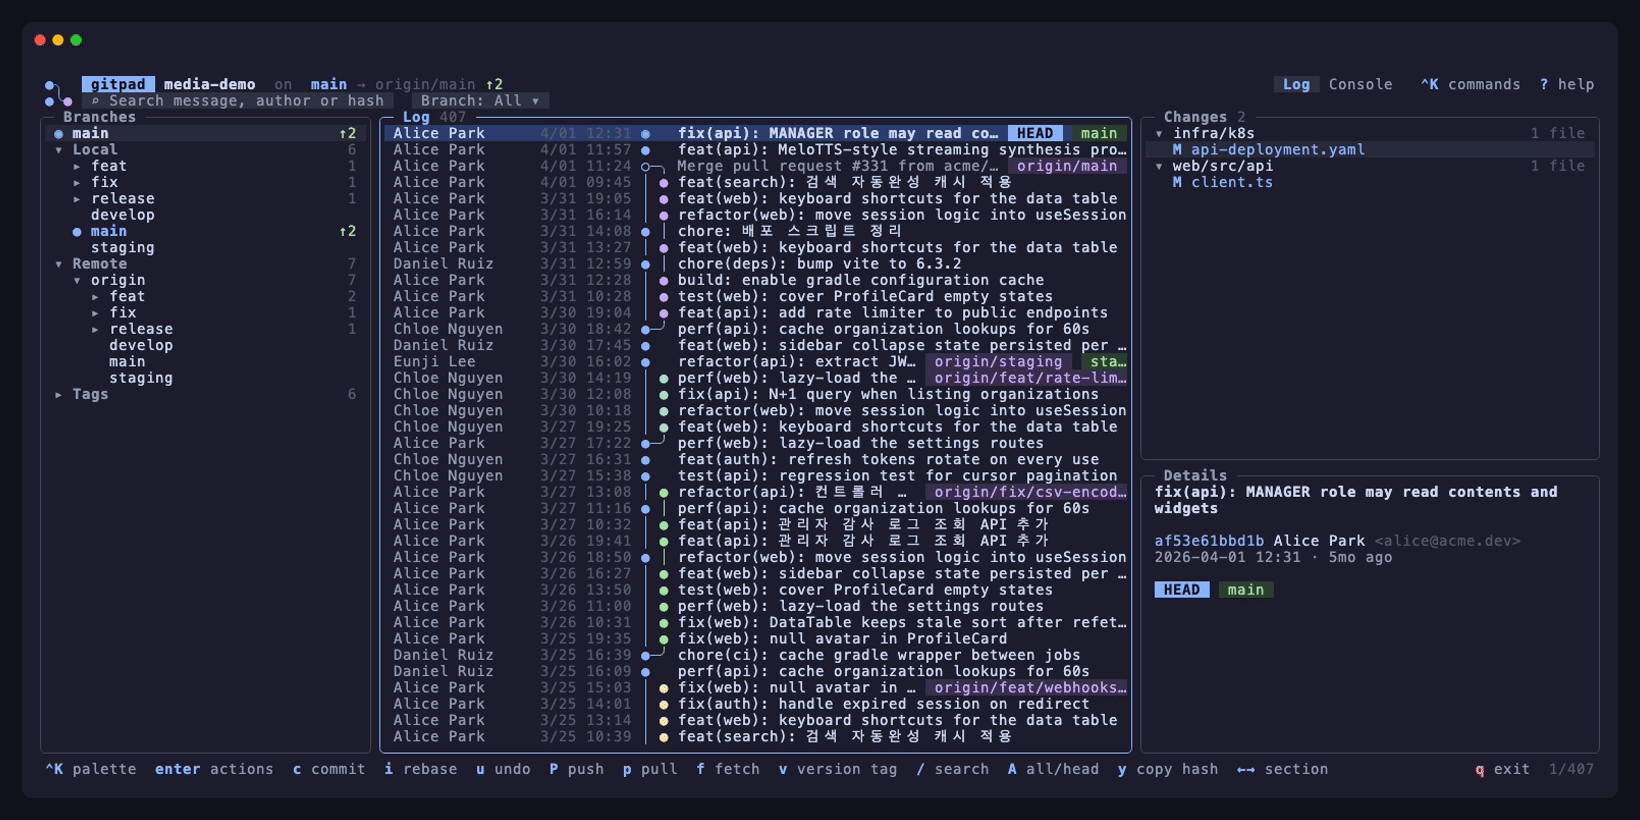
Task: Open client.ts in Changes
Action: point(1232,182)
